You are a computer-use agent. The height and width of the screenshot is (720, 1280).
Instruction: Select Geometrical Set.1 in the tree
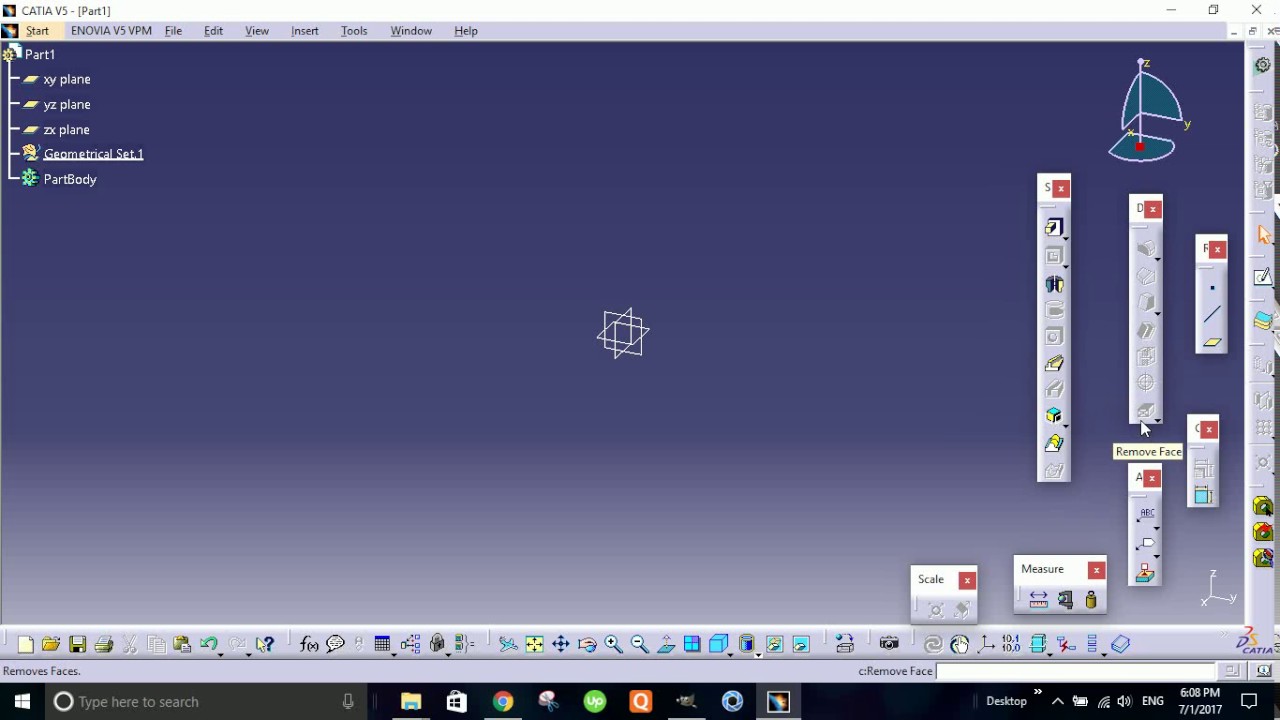point(93,154)
